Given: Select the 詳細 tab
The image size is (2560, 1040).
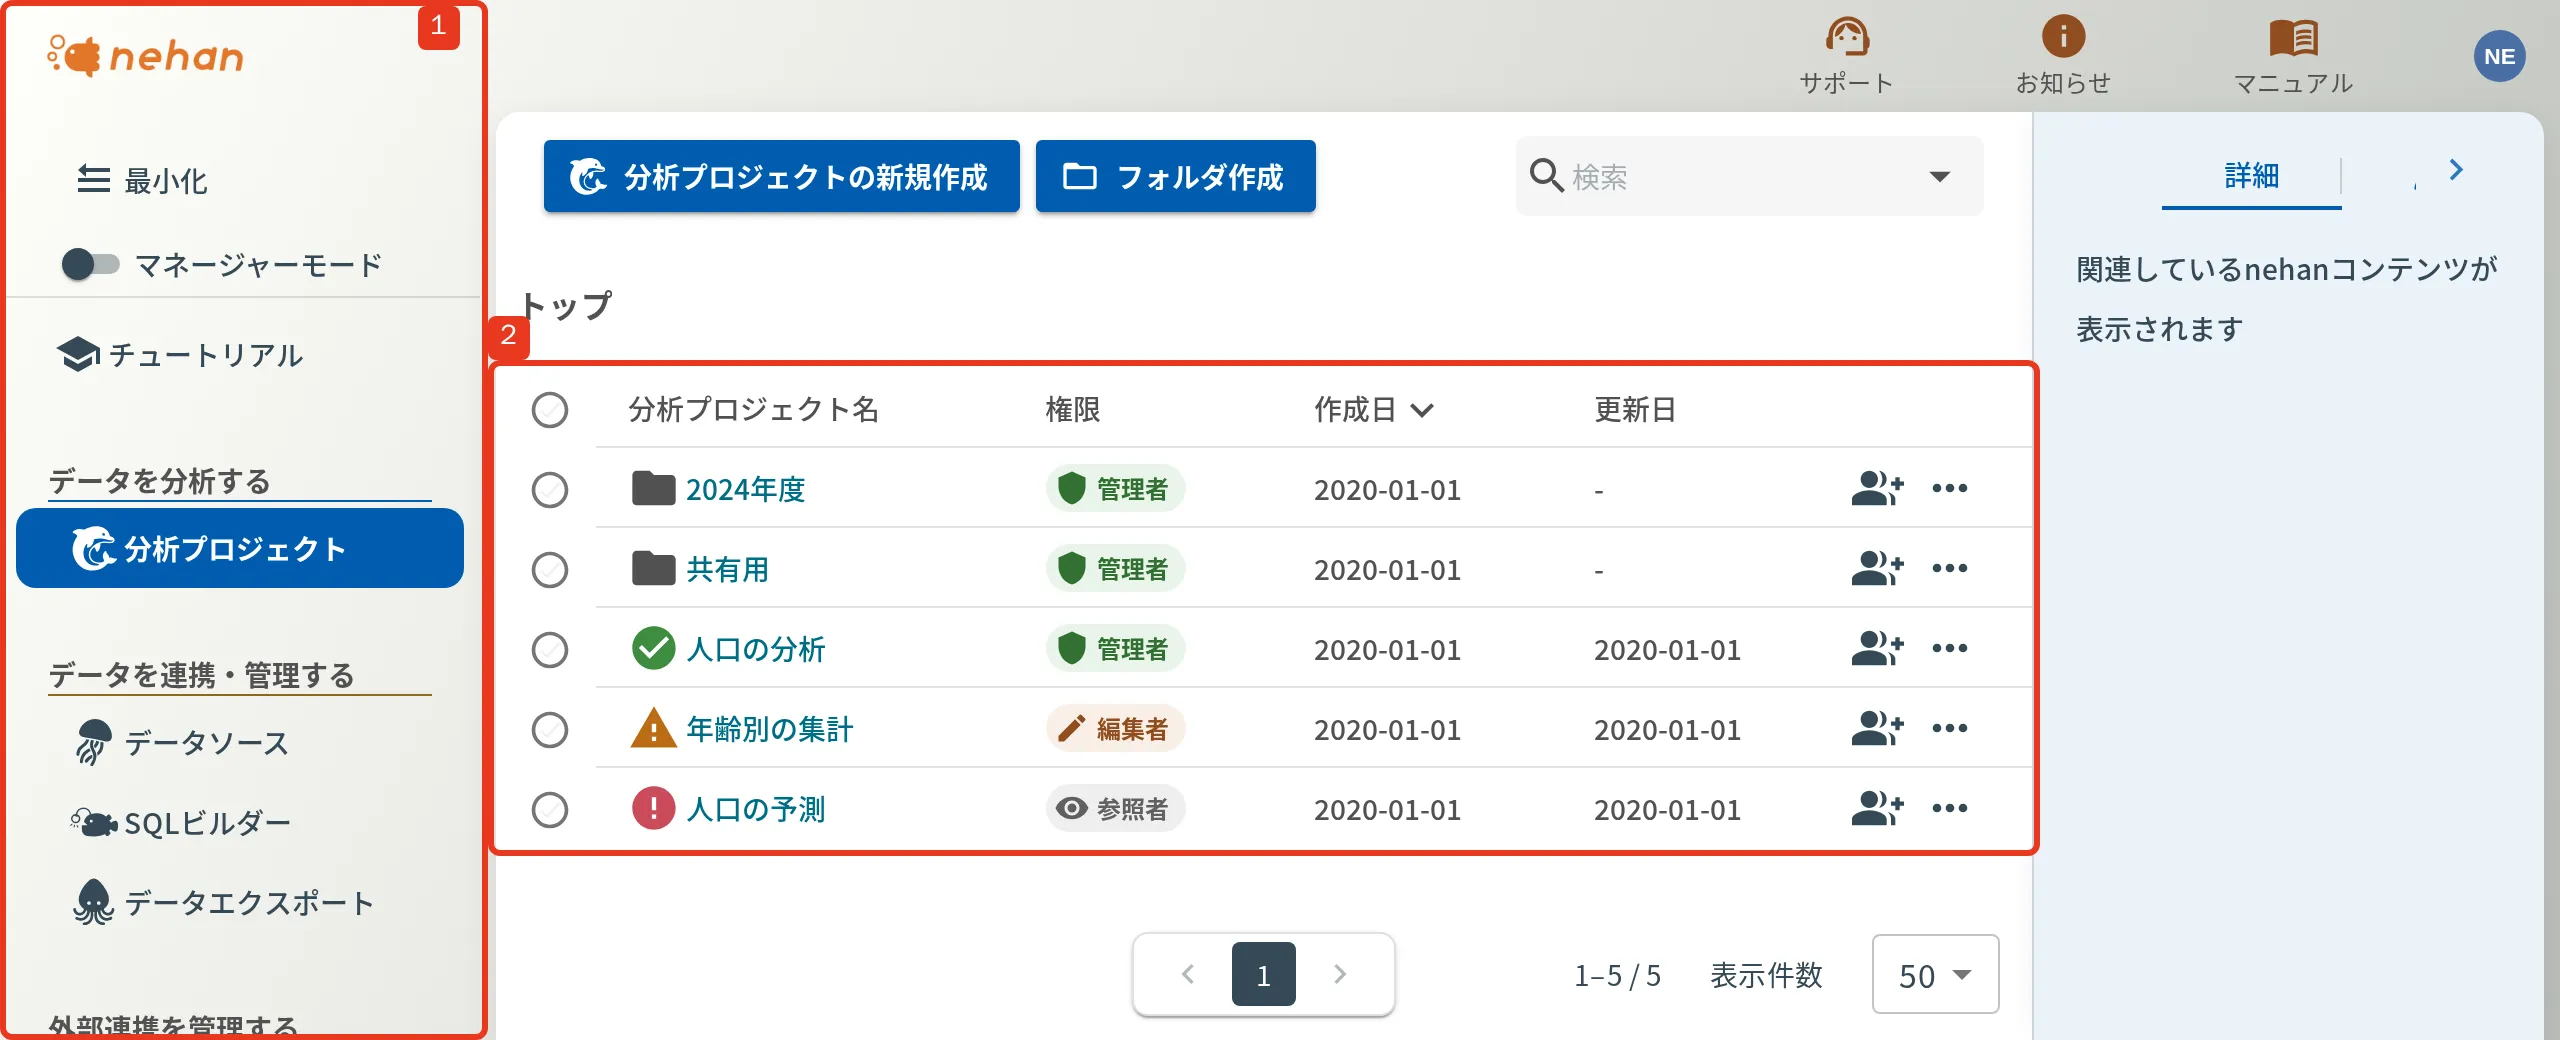Looking at the screenshot, I should click(x=2251, y=176).
